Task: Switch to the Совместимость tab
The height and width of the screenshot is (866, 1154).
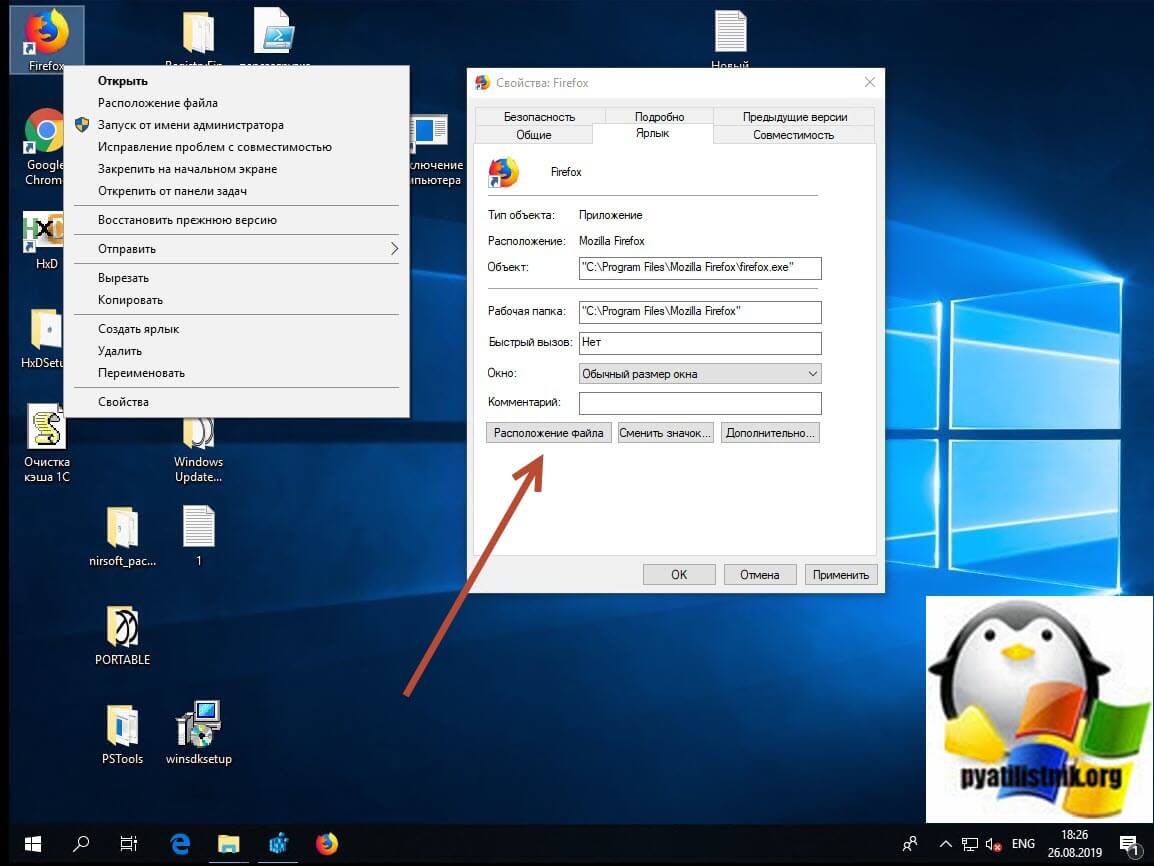Action: coord(793,135)
